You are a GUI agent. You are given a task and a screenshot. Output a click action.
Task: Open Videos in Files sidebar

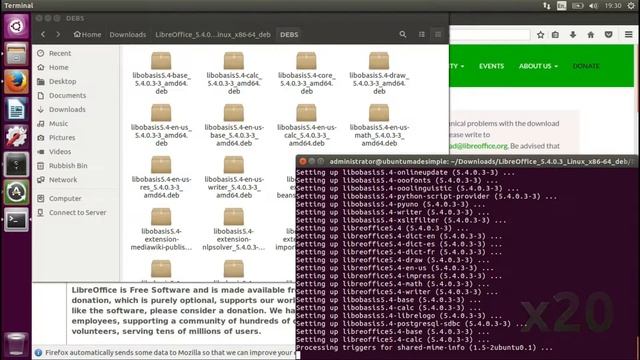click(60, 152)
